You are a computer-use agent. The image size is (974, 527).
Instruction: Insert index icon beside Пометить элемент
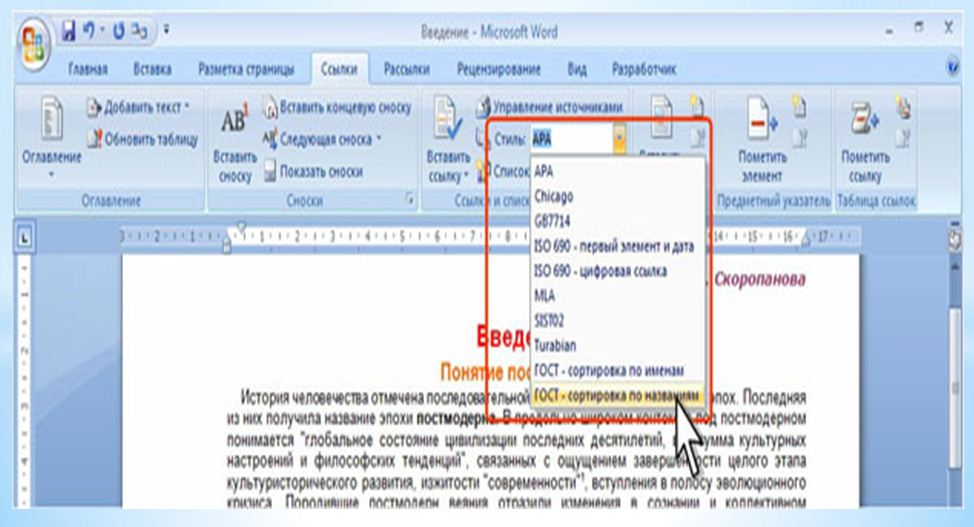pos(799,107)
